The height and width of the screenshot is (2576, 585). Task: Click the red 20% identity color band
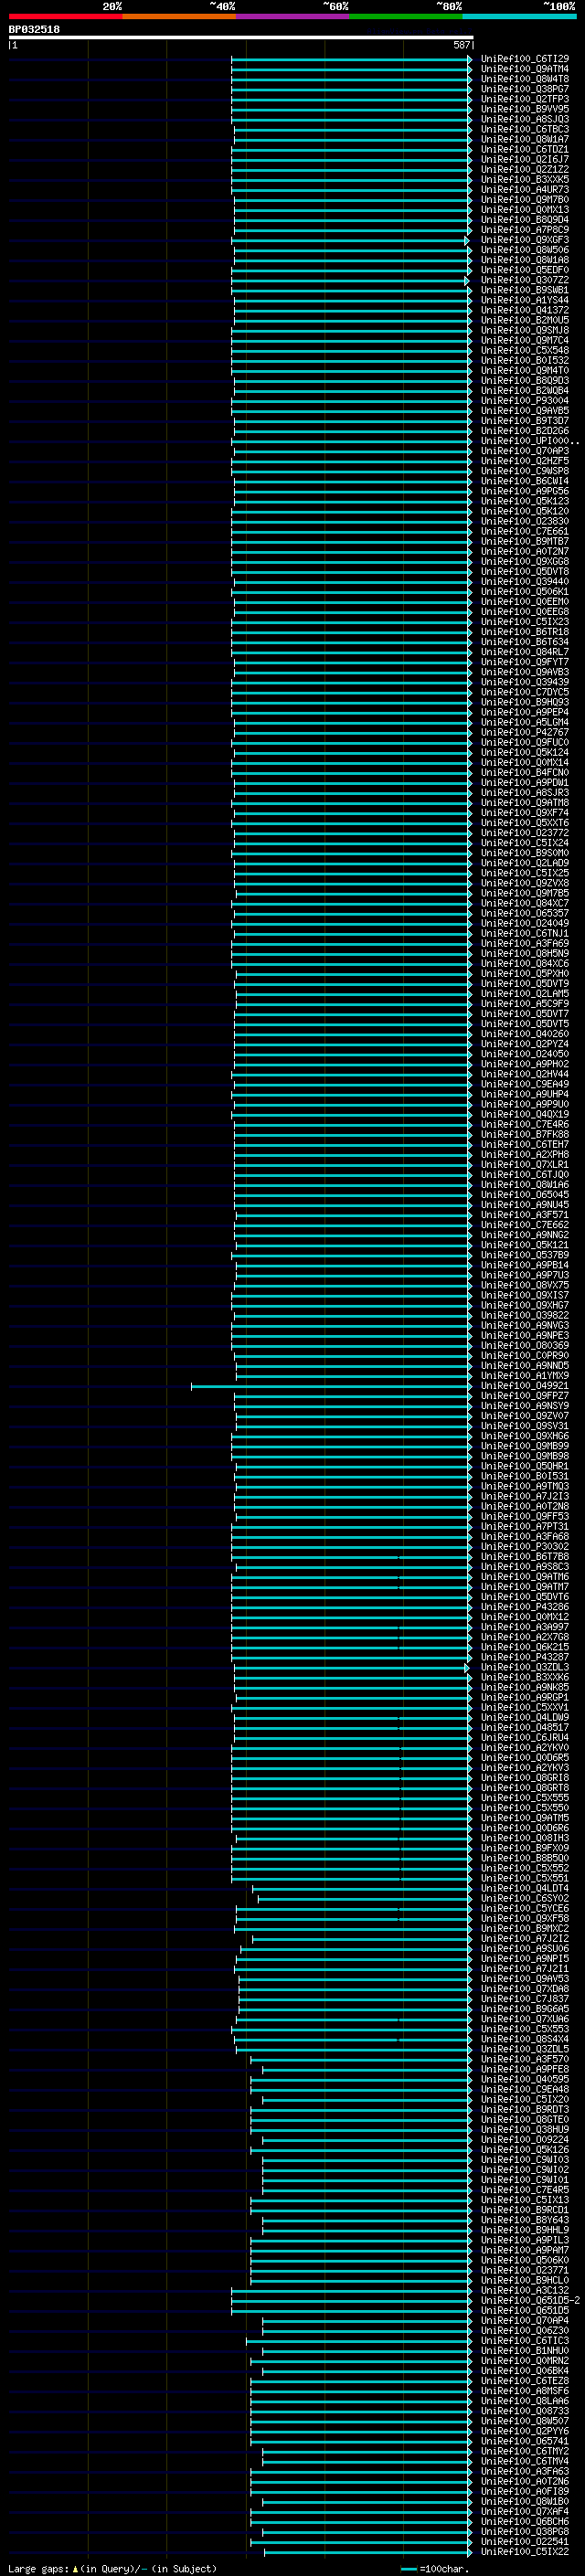click(66, 16)
